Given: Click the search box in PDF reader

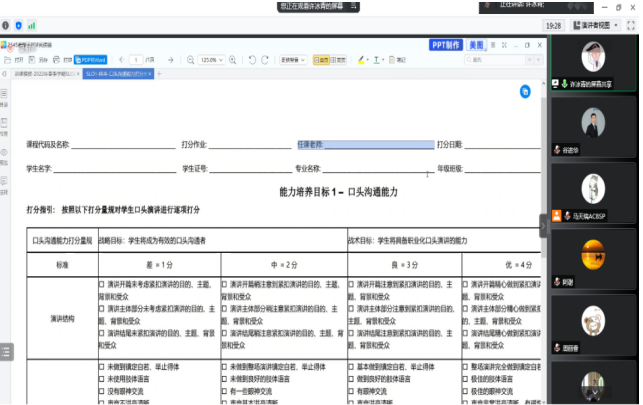Looking at the screenshot, I should coord(495,60).
